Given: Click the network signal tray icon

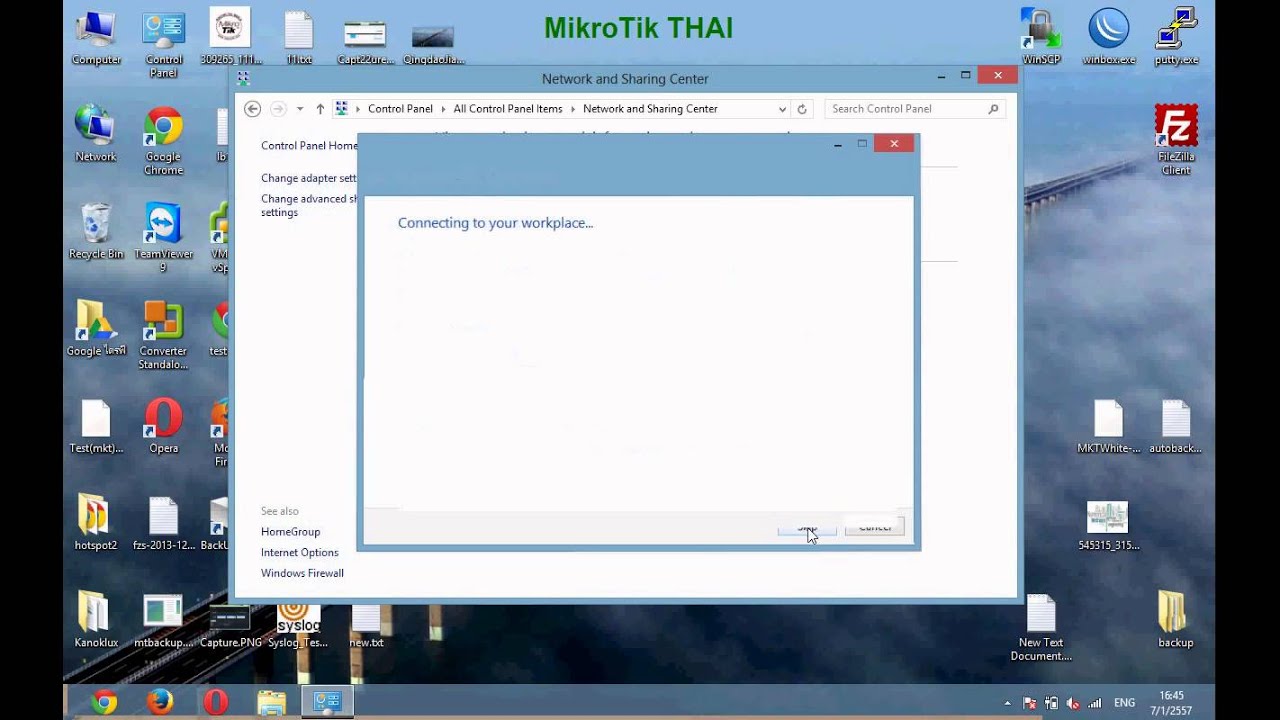Looking at the screenshot, I should (x=1095, y=703).
